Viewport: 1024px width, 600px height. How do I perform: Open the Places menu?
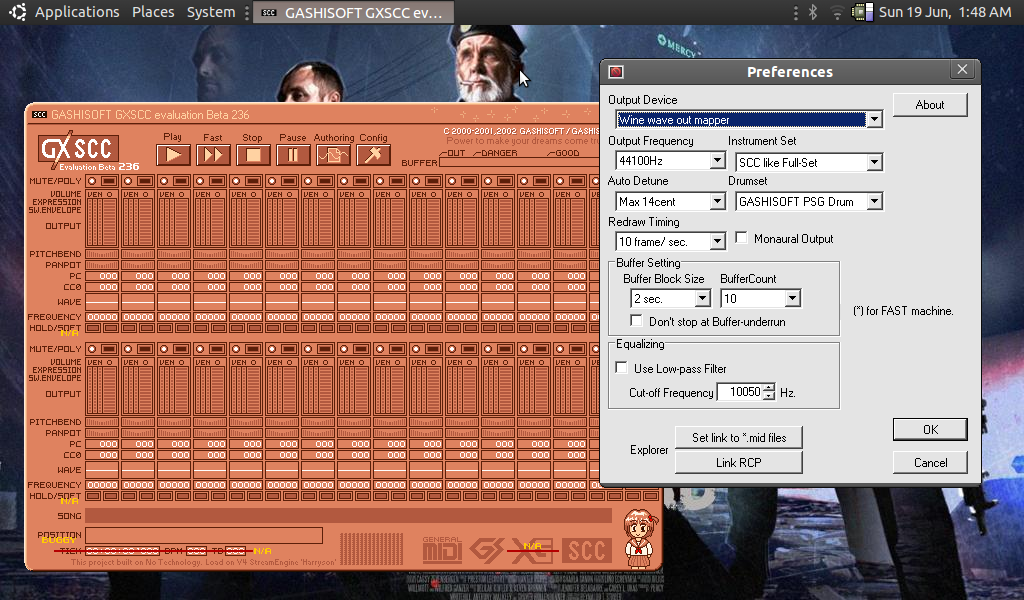point(152,12)
